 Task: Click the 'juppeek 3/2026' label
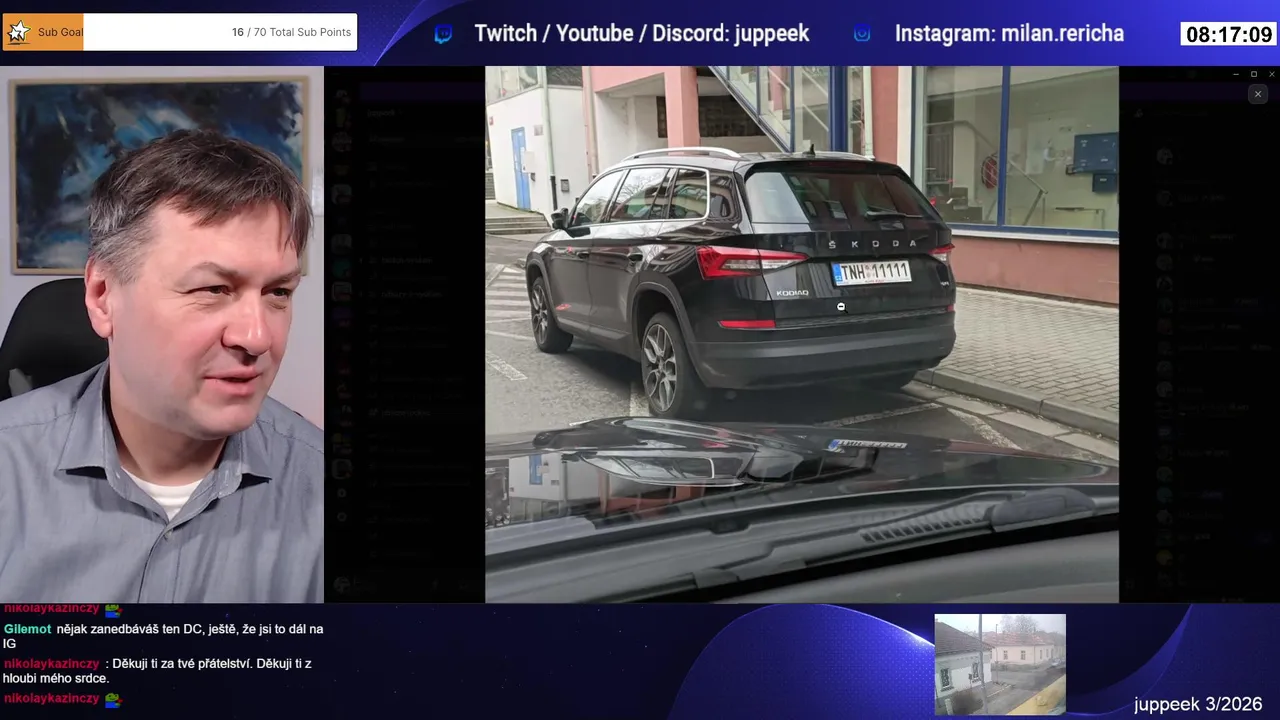pyautogui.click(x=1198, y=704)
